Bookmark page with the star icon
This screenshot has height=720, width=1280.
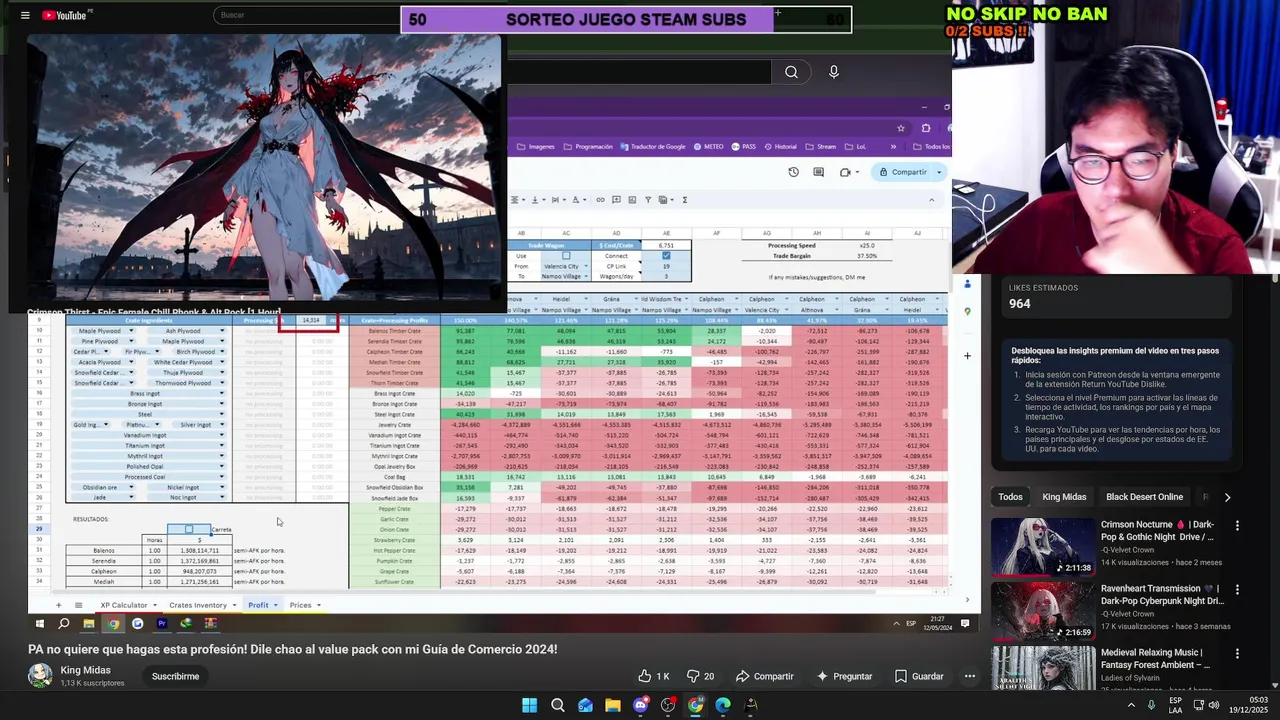(x=900, y=128)
